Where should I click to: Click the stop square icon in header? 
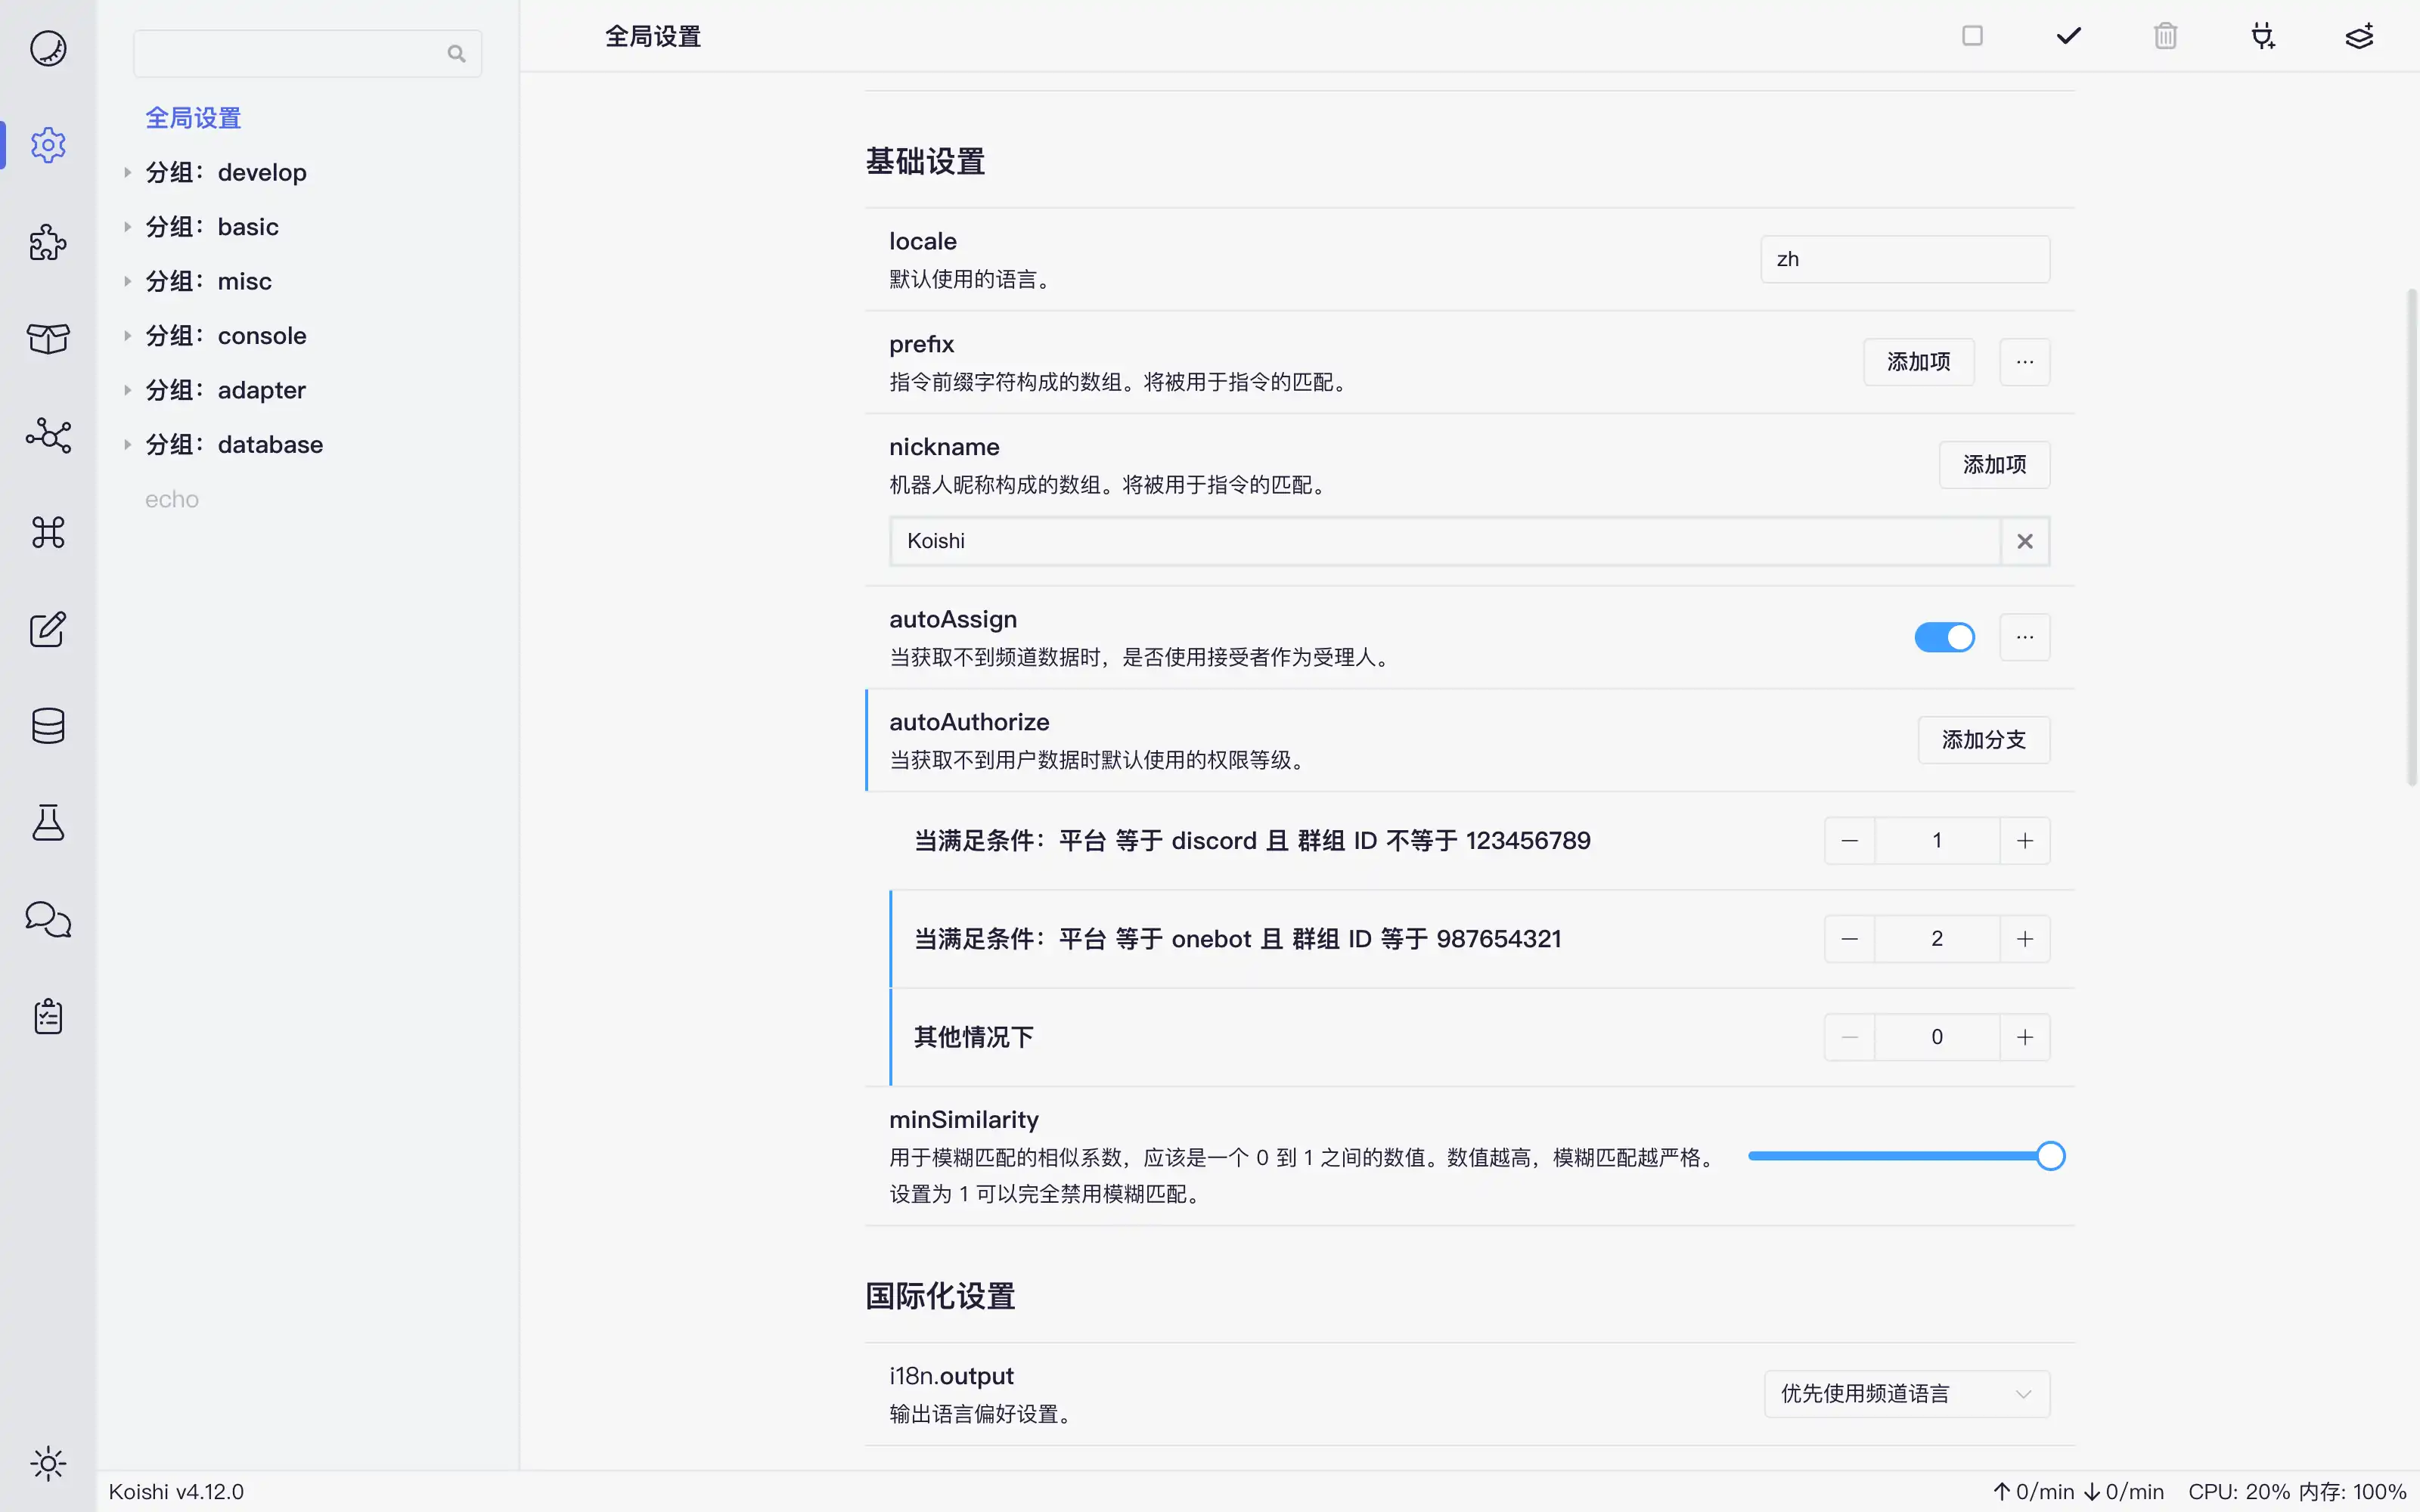pos(1972,36)
